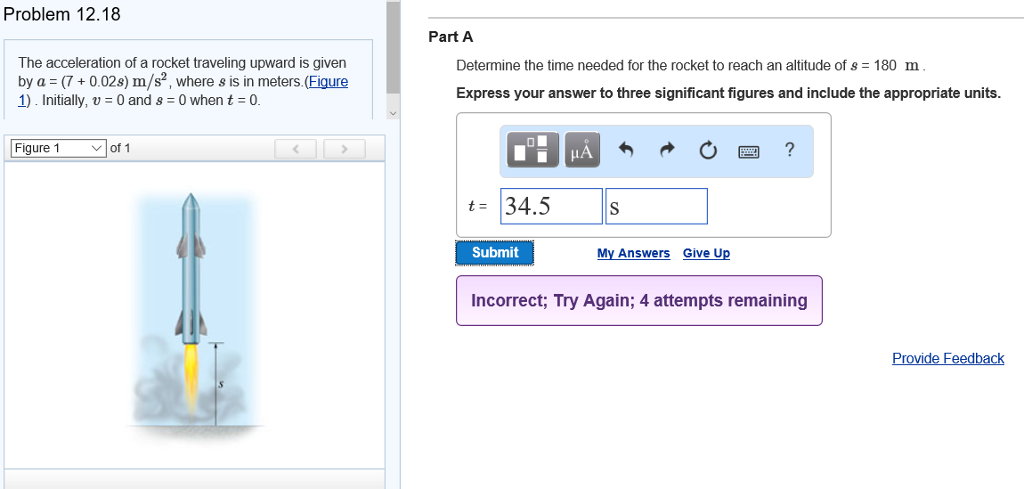Screen dimensions: 1024x489
Task: Open the µÅ symbols and units menu
Action: (582, 151)
